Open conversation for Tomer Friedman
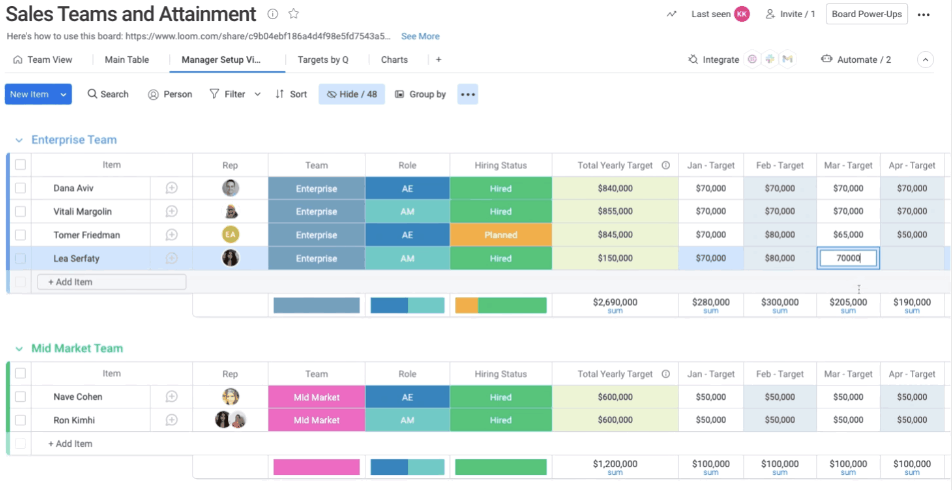The image size is (952, 490). [x=172, y=234]
